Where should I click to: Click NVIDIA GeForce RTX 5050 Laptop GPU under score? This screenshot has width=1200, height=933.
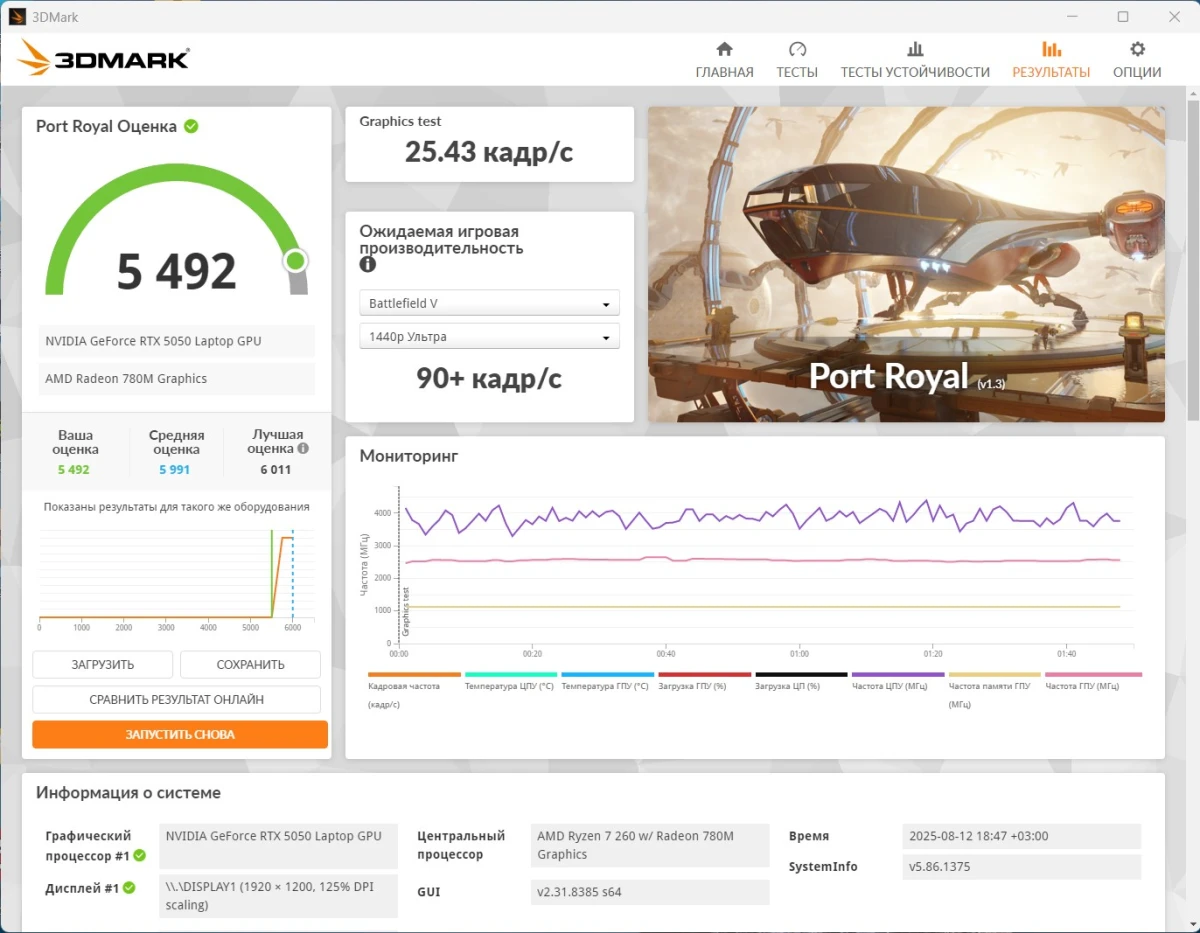(176, 341)
